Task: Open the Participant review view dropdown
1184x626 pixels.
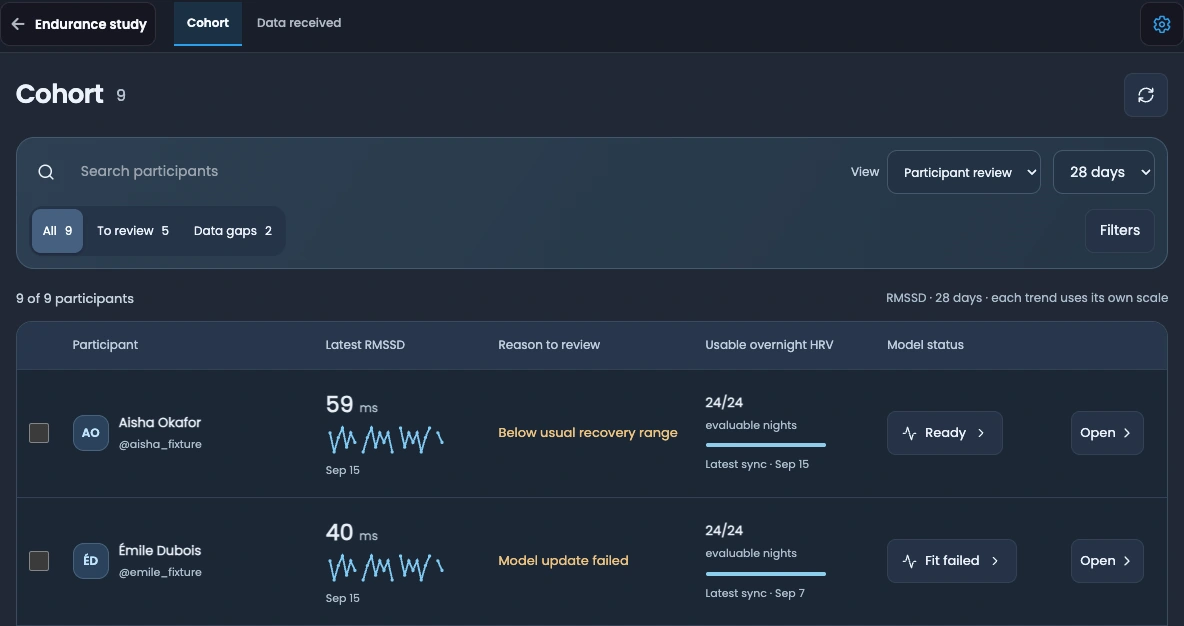Action: coord(964,172)
